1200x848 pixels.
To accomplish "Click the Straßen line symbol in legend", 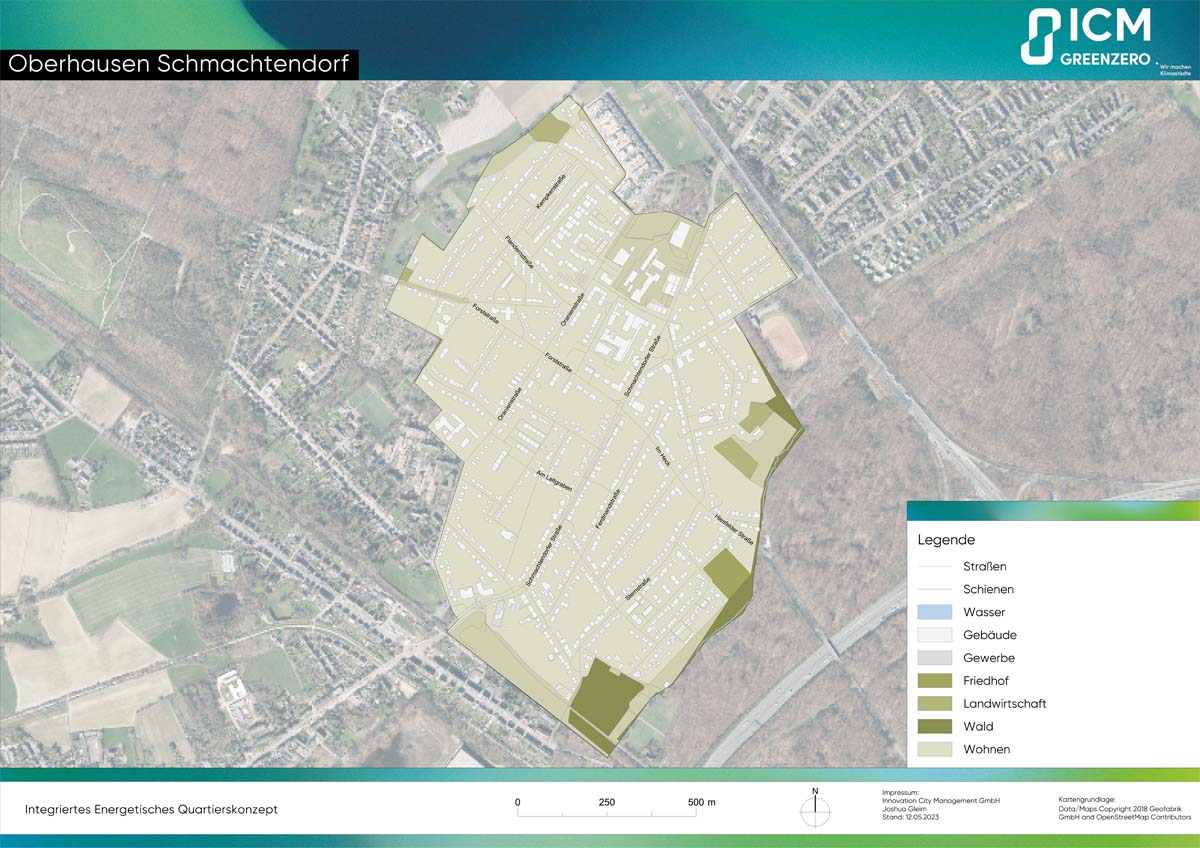I will point(934,566).
